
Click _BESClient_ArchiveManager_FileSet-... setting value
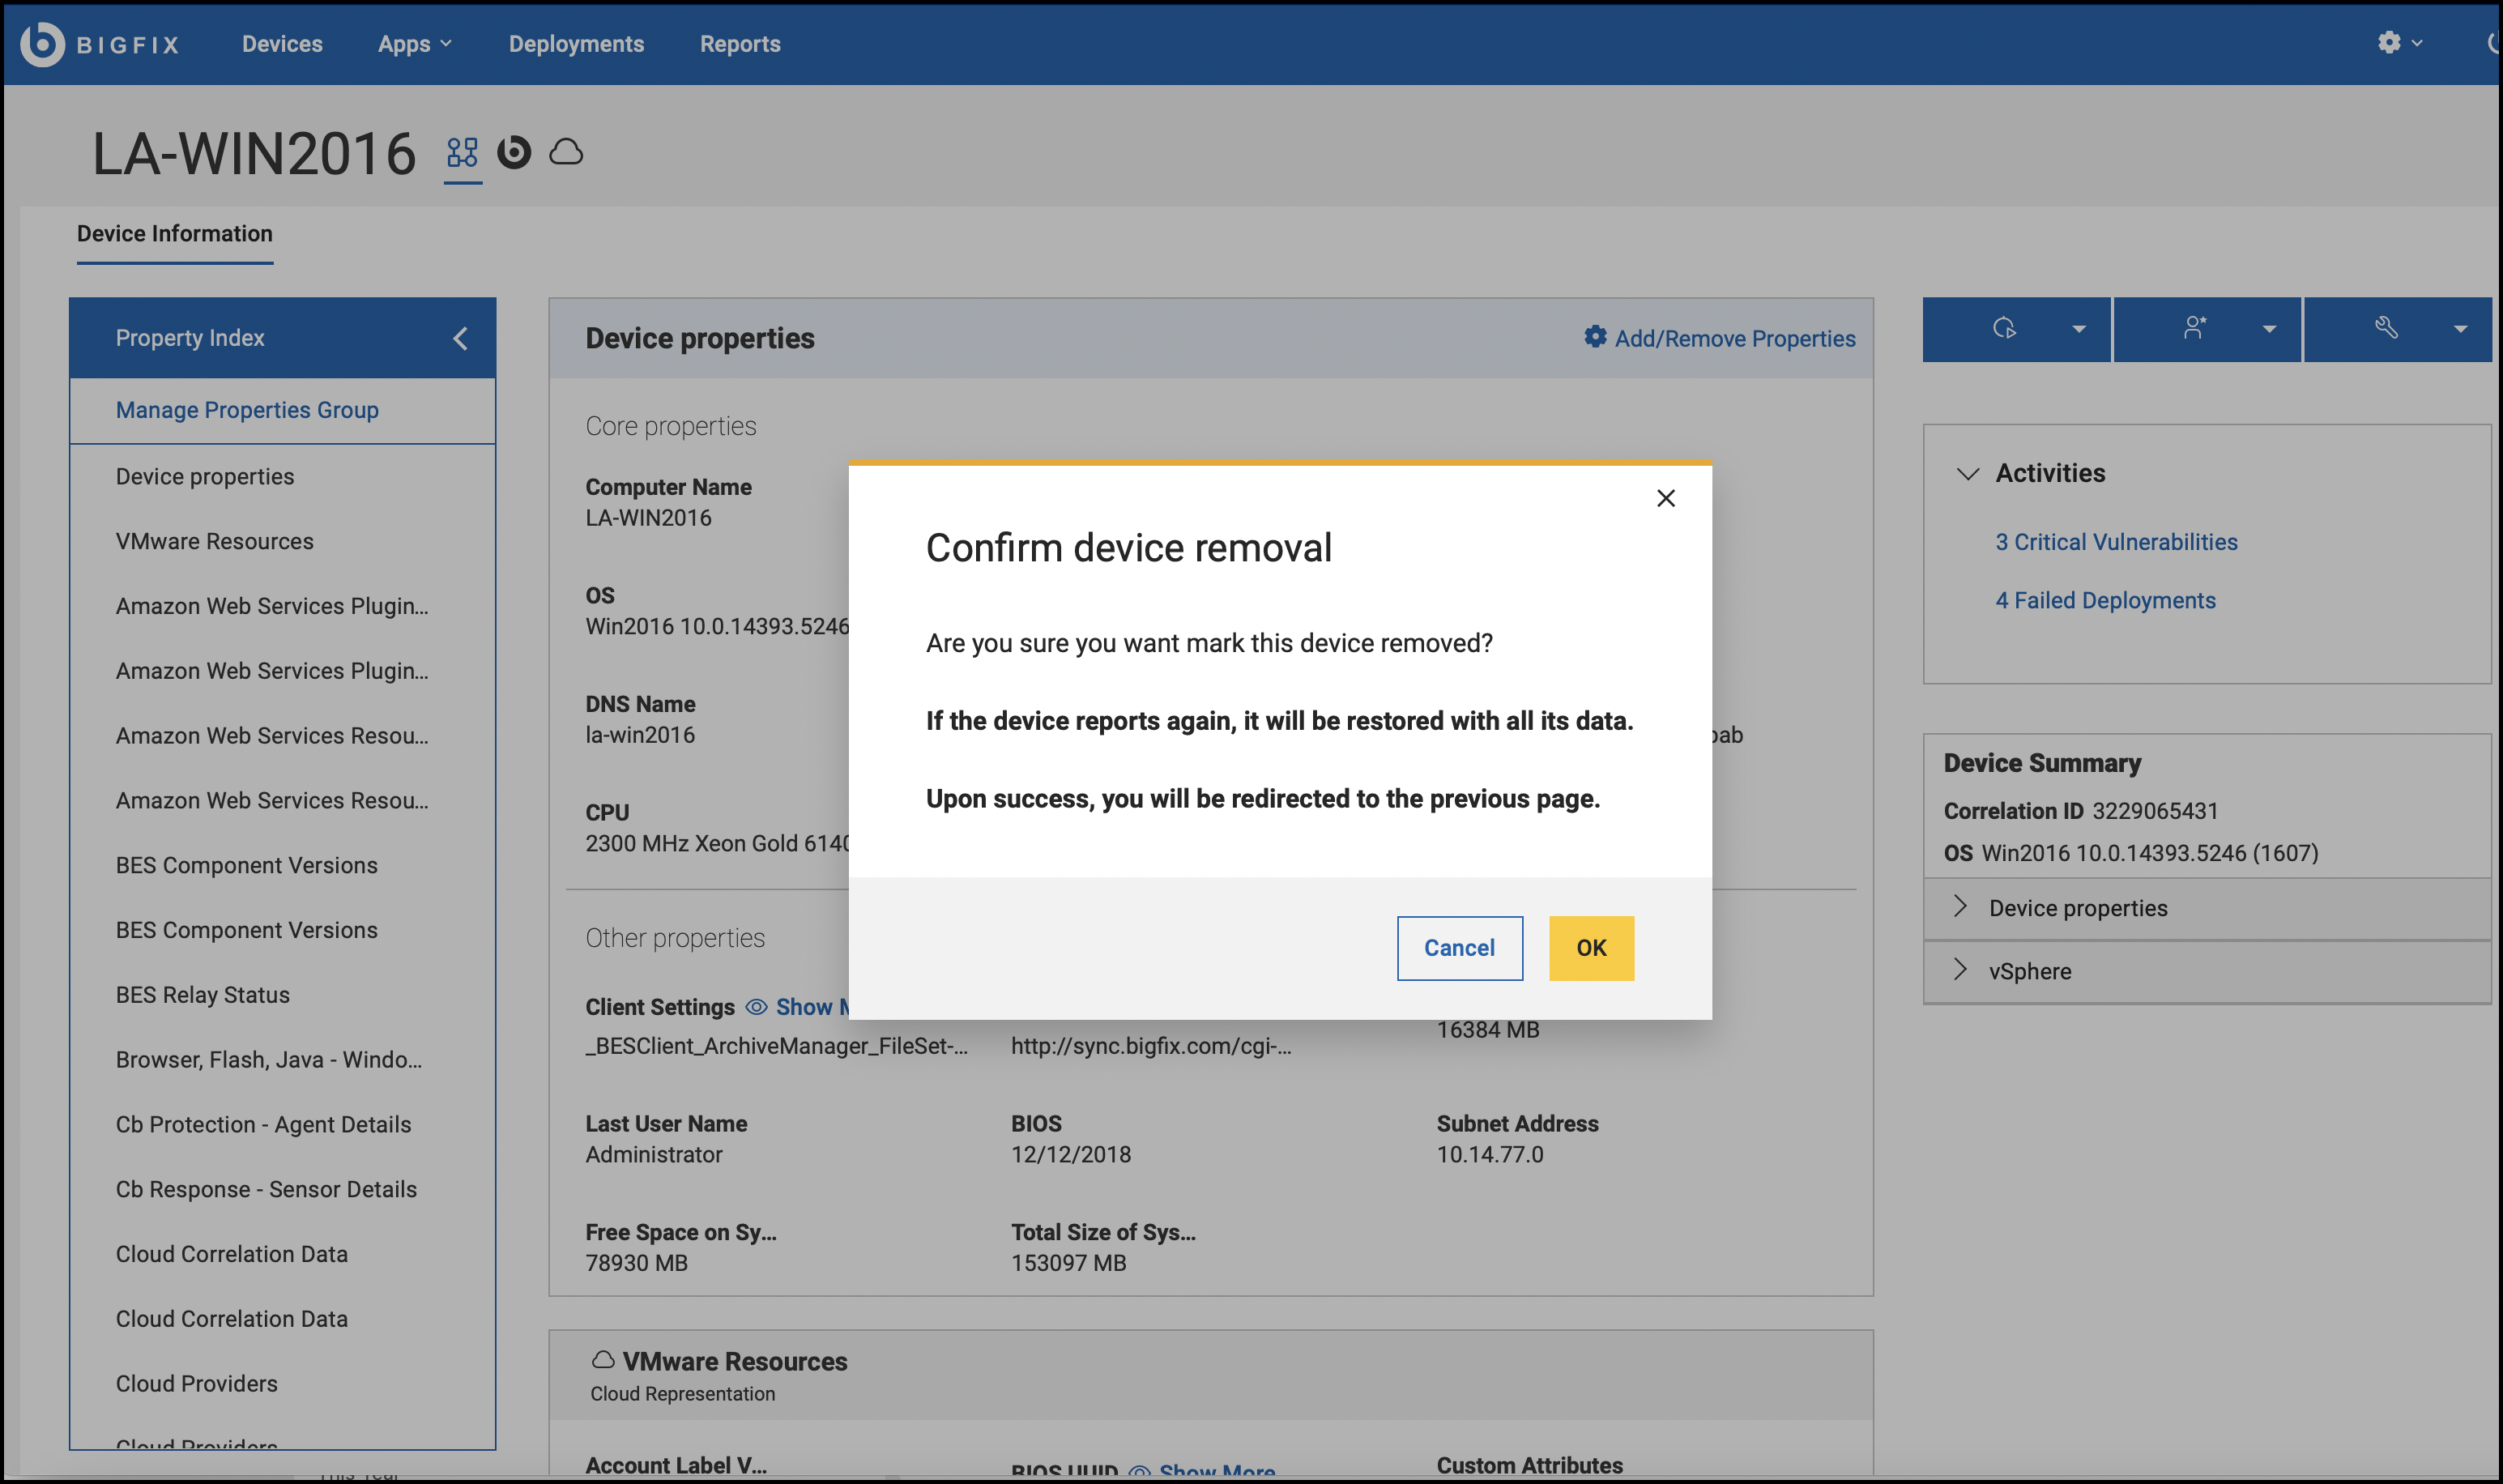777,1046
